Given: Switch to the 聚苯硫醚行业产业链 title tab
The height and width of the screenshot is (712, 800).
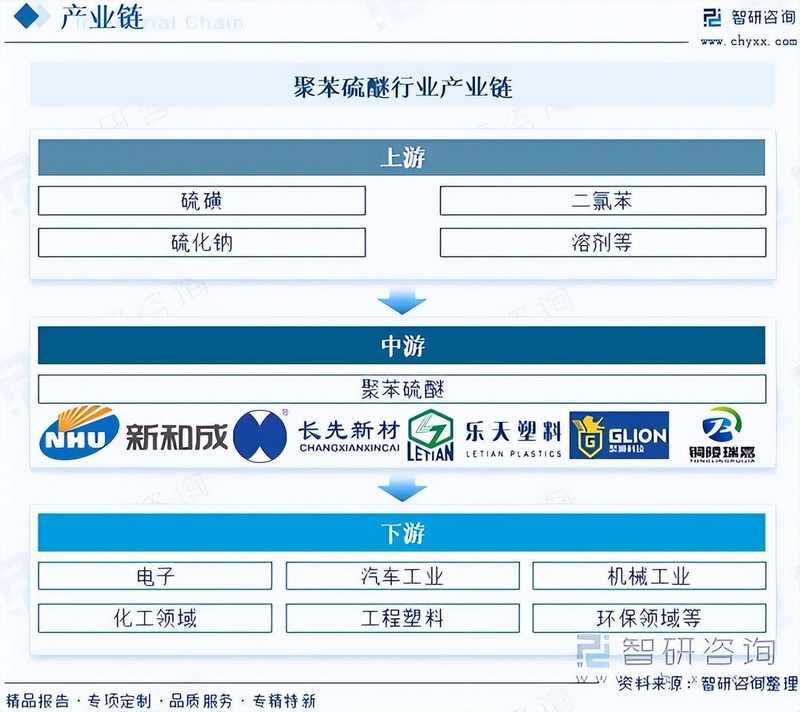Looking at the screenshot, I should (x=400, y=87).
